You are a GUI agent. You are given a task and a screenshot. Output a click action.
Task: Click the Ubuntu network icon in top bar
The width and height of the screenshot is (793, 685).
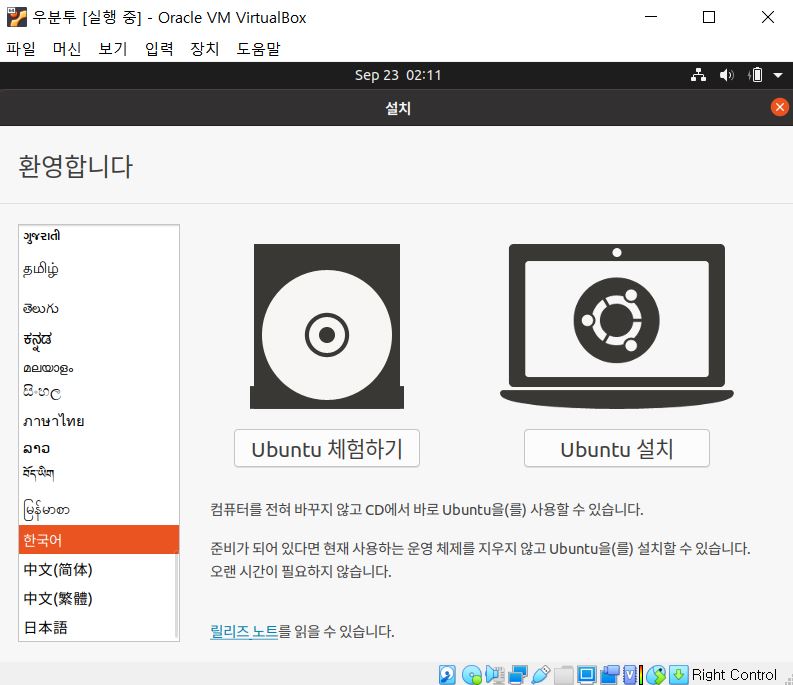[x=698, y=75]
